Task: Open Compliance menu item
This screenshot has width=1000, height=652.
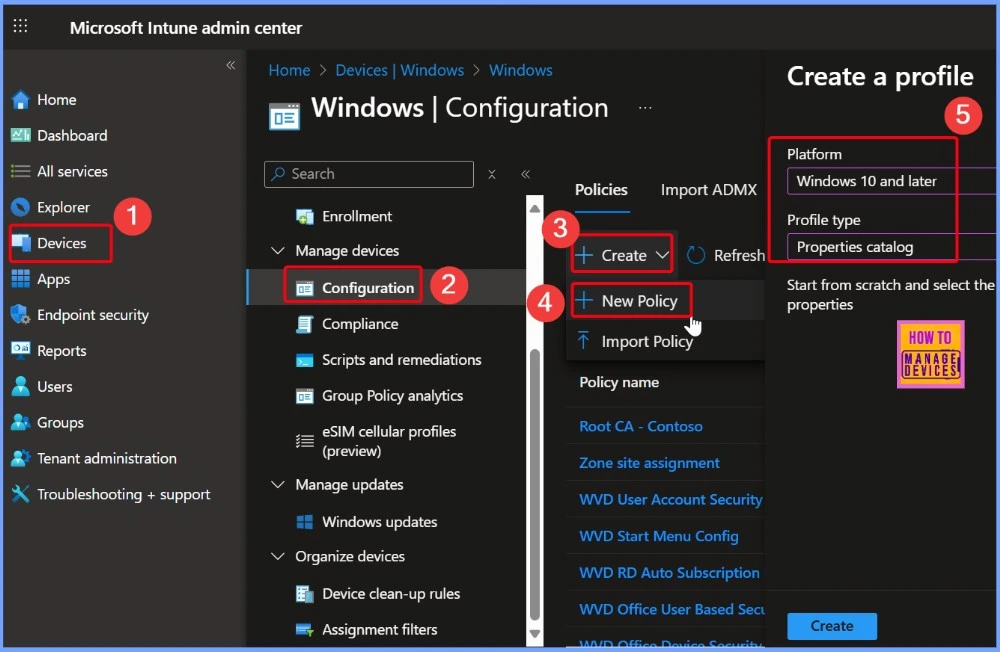Action: (x=360, y=324)
